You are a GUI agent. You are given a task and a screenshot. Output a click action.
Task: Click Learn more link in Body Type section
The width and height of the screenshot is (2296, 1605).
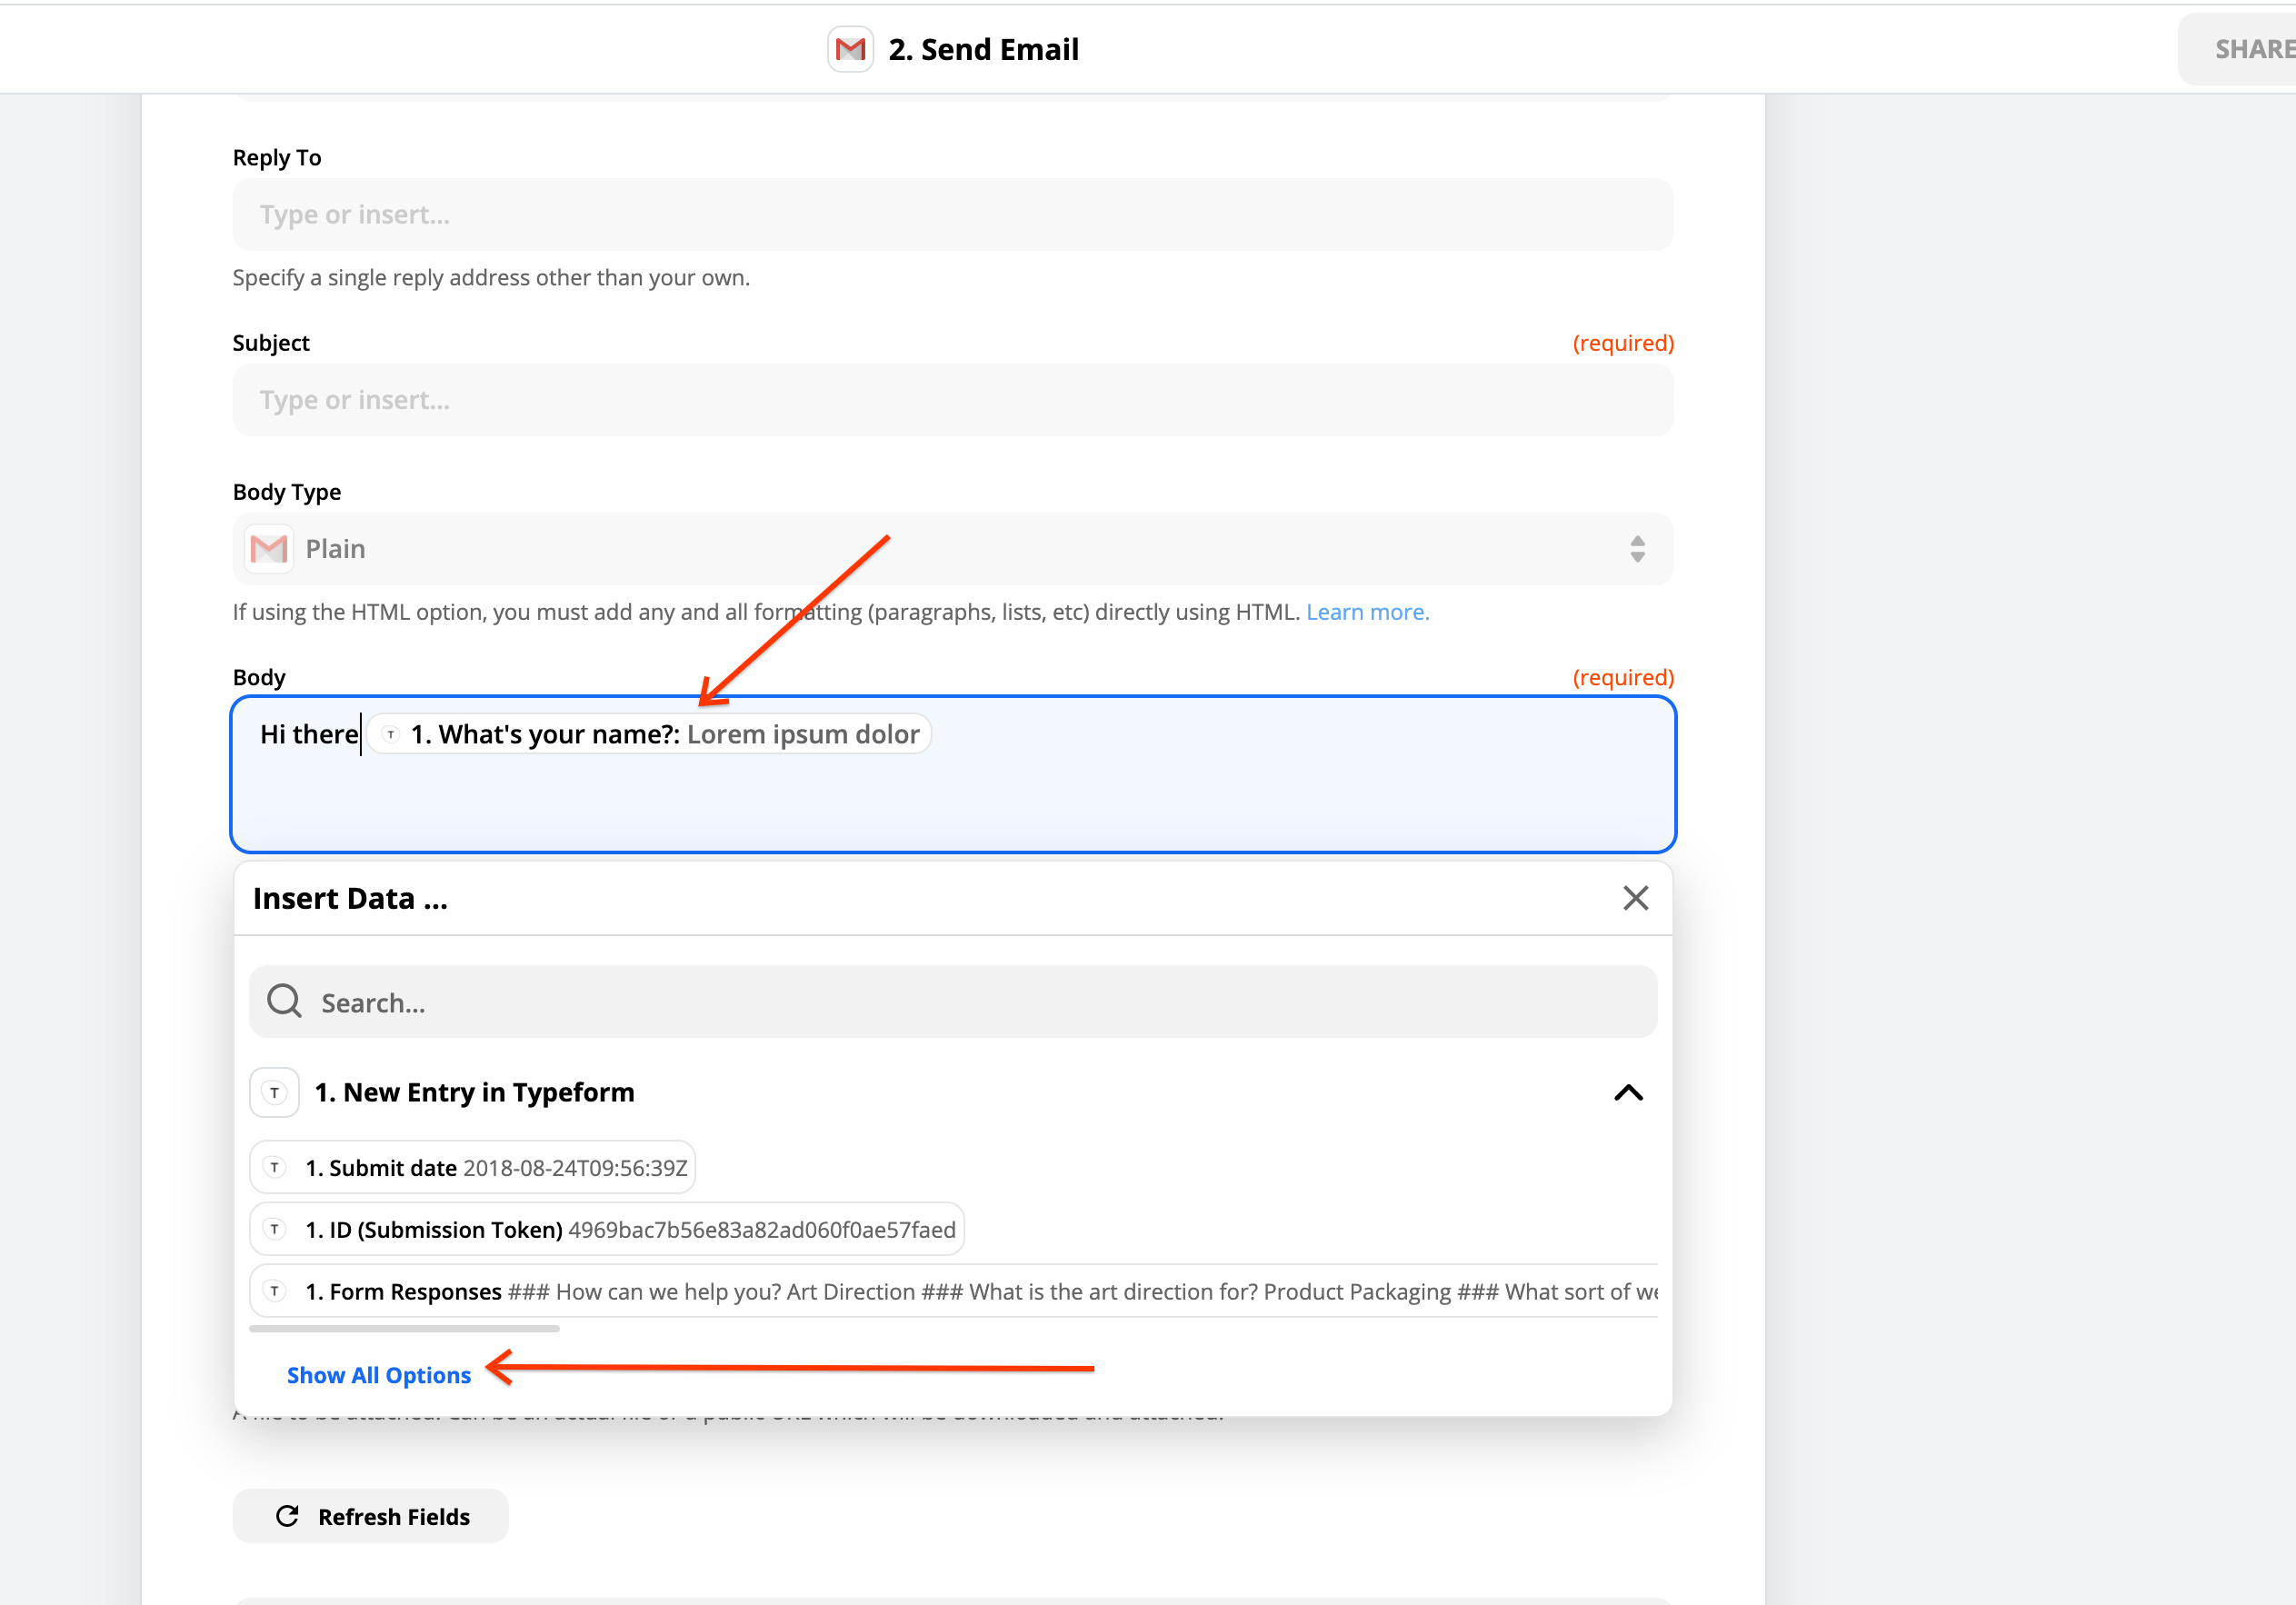(x=1364, y=611)
